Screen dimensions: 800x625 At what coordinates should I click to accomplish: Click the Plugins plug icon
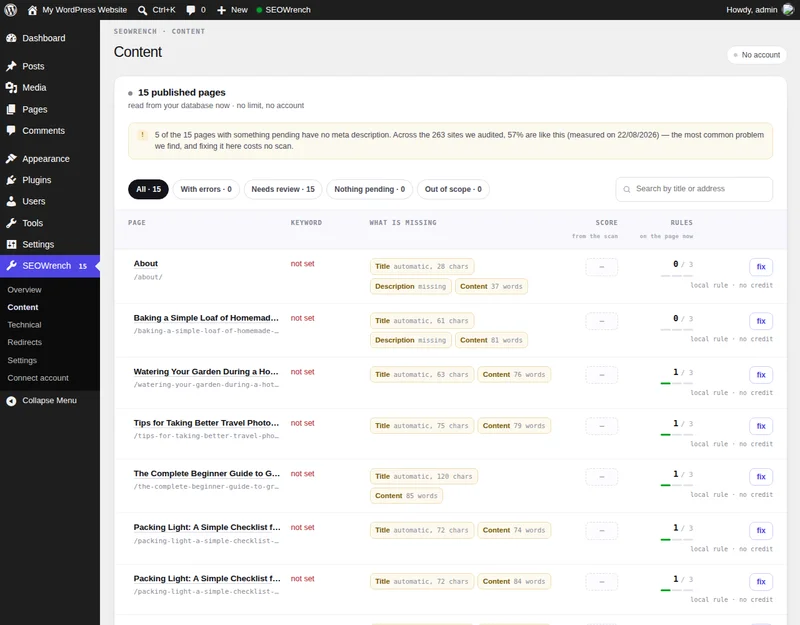coord(11,180)
